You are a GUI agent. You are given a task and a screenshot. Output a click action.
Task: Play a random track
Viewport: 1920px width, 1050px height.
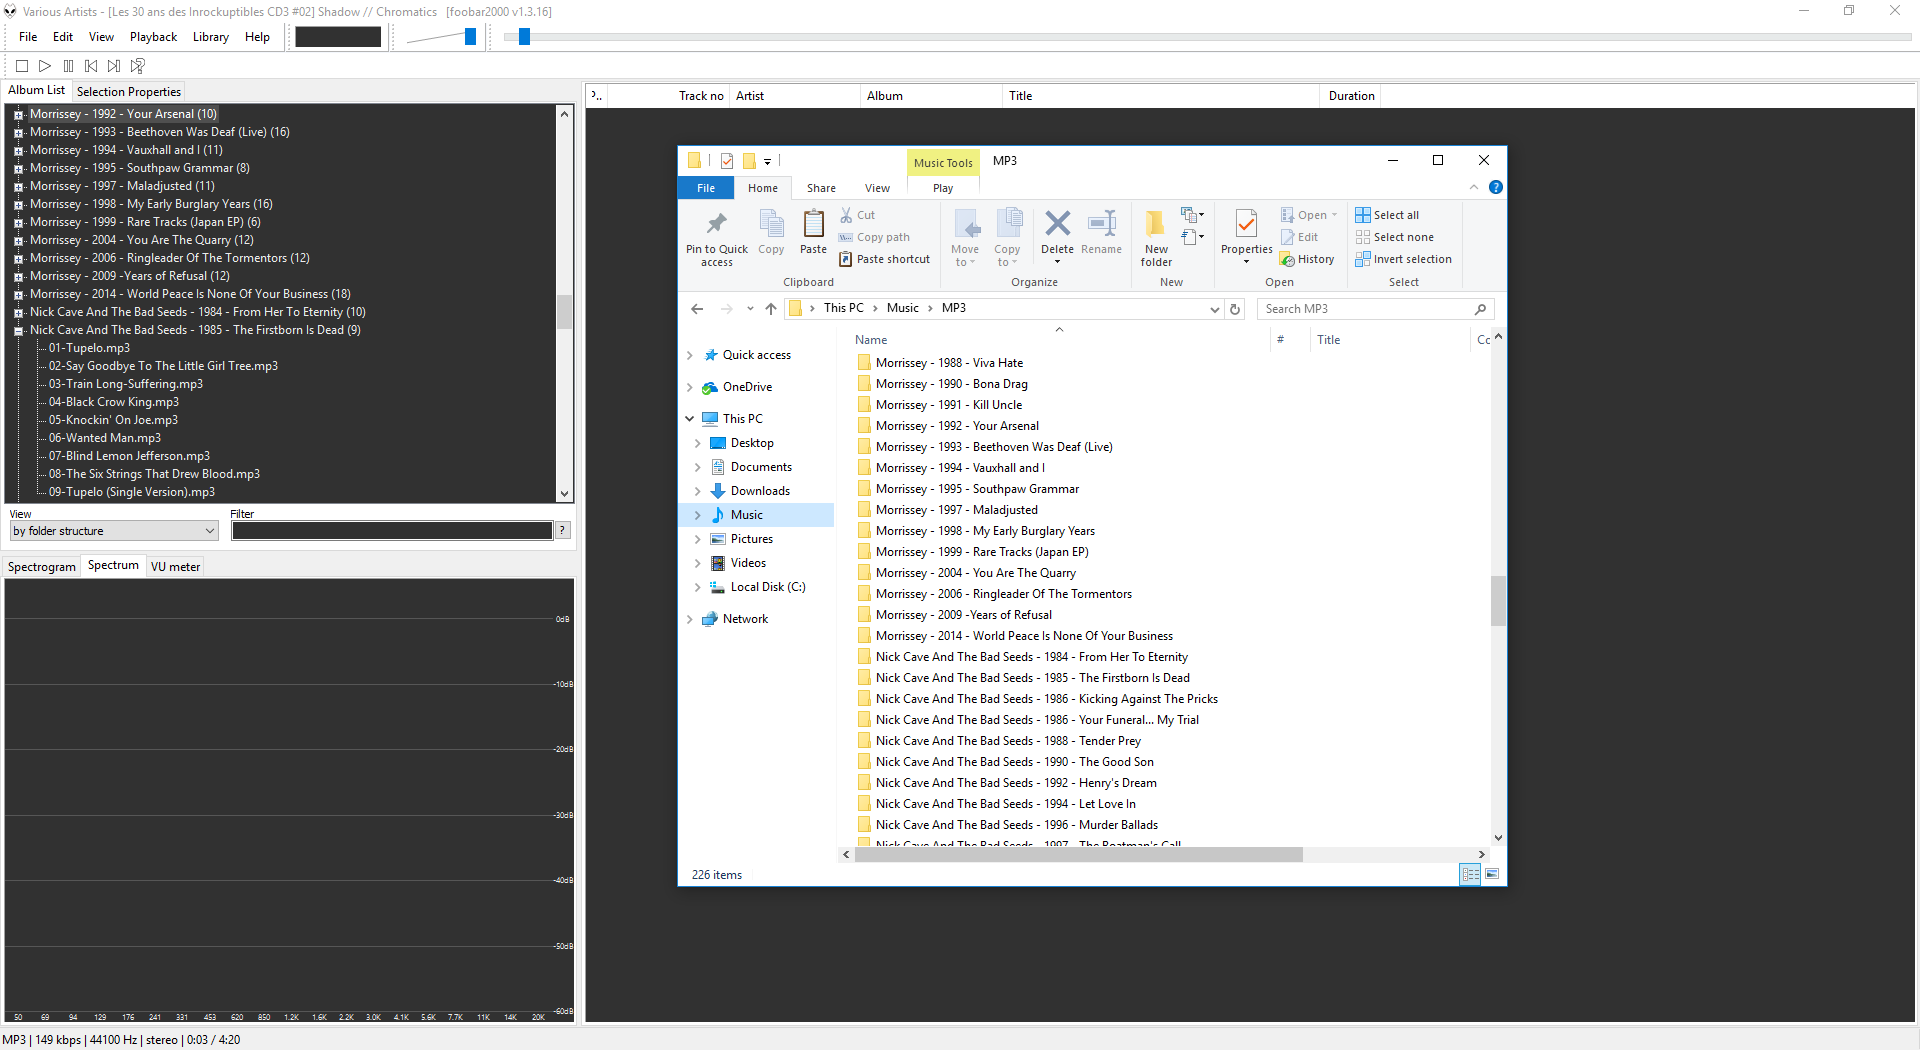tap(138, 66)
